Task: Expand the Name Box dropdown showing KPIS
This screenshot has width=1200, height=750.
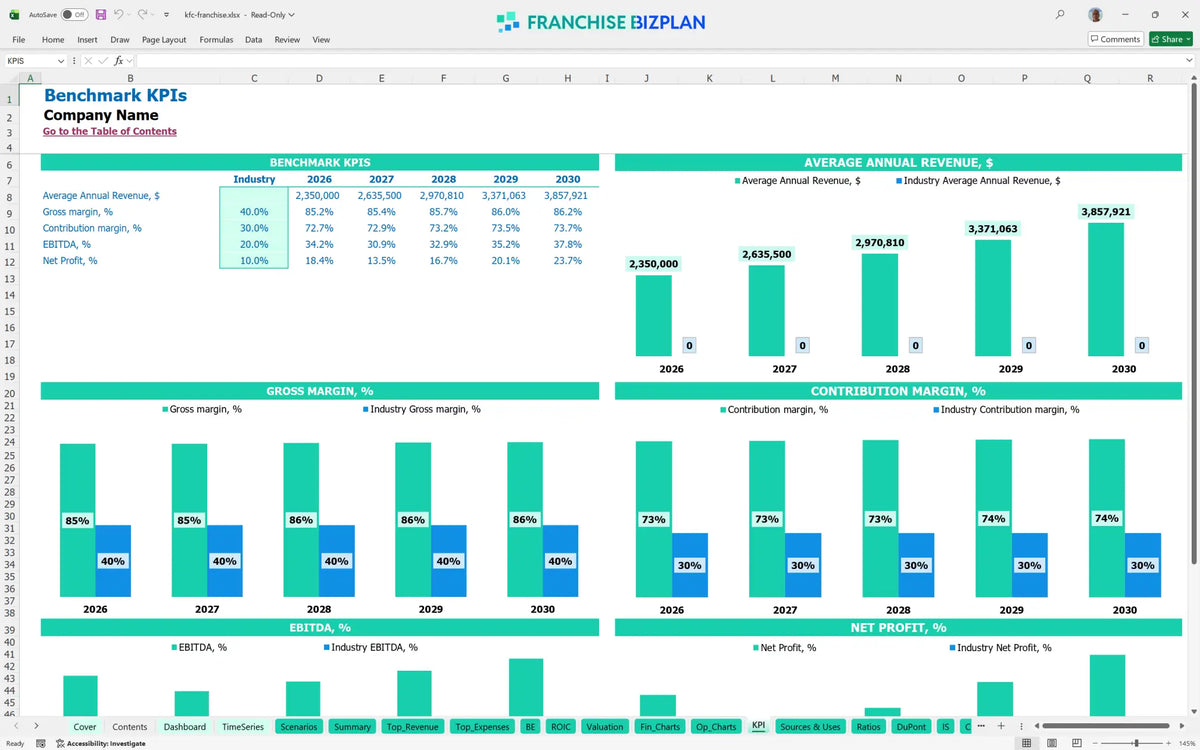Action: tap(61, 61)
